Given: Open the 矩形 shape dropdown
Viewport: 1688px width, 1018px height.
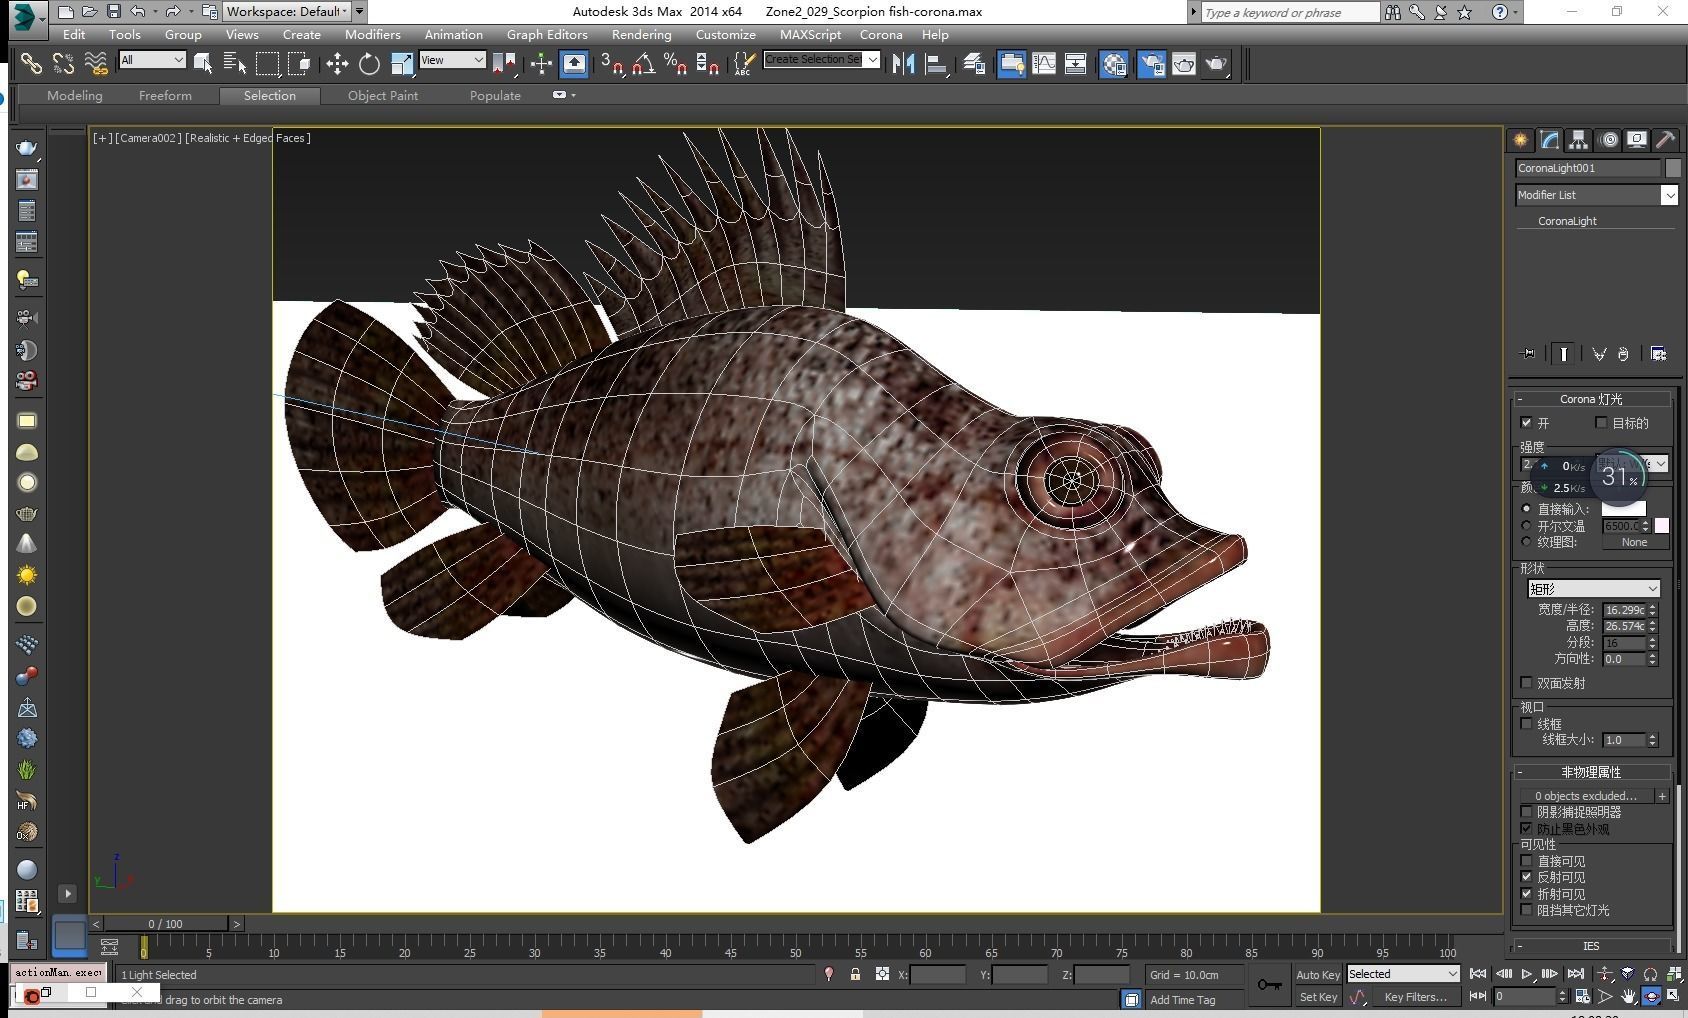Looking at the screenshot, I should click(1594, 589).
